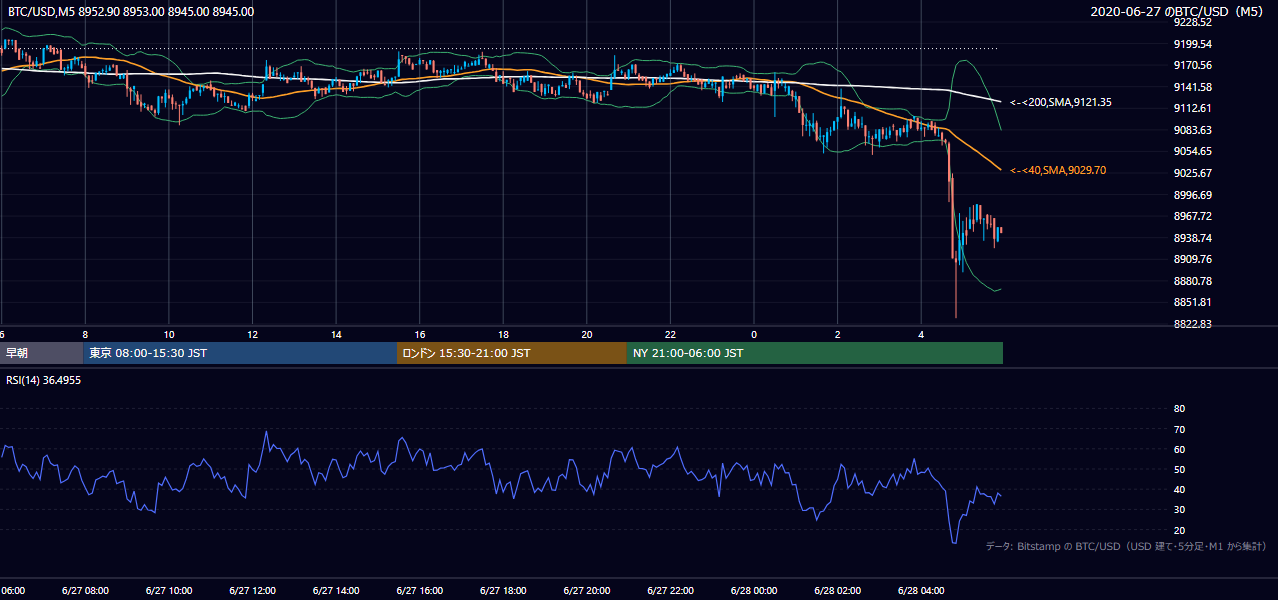Click RSI axis level 80
The image size is (1278, 600).
click(1179, 409)
